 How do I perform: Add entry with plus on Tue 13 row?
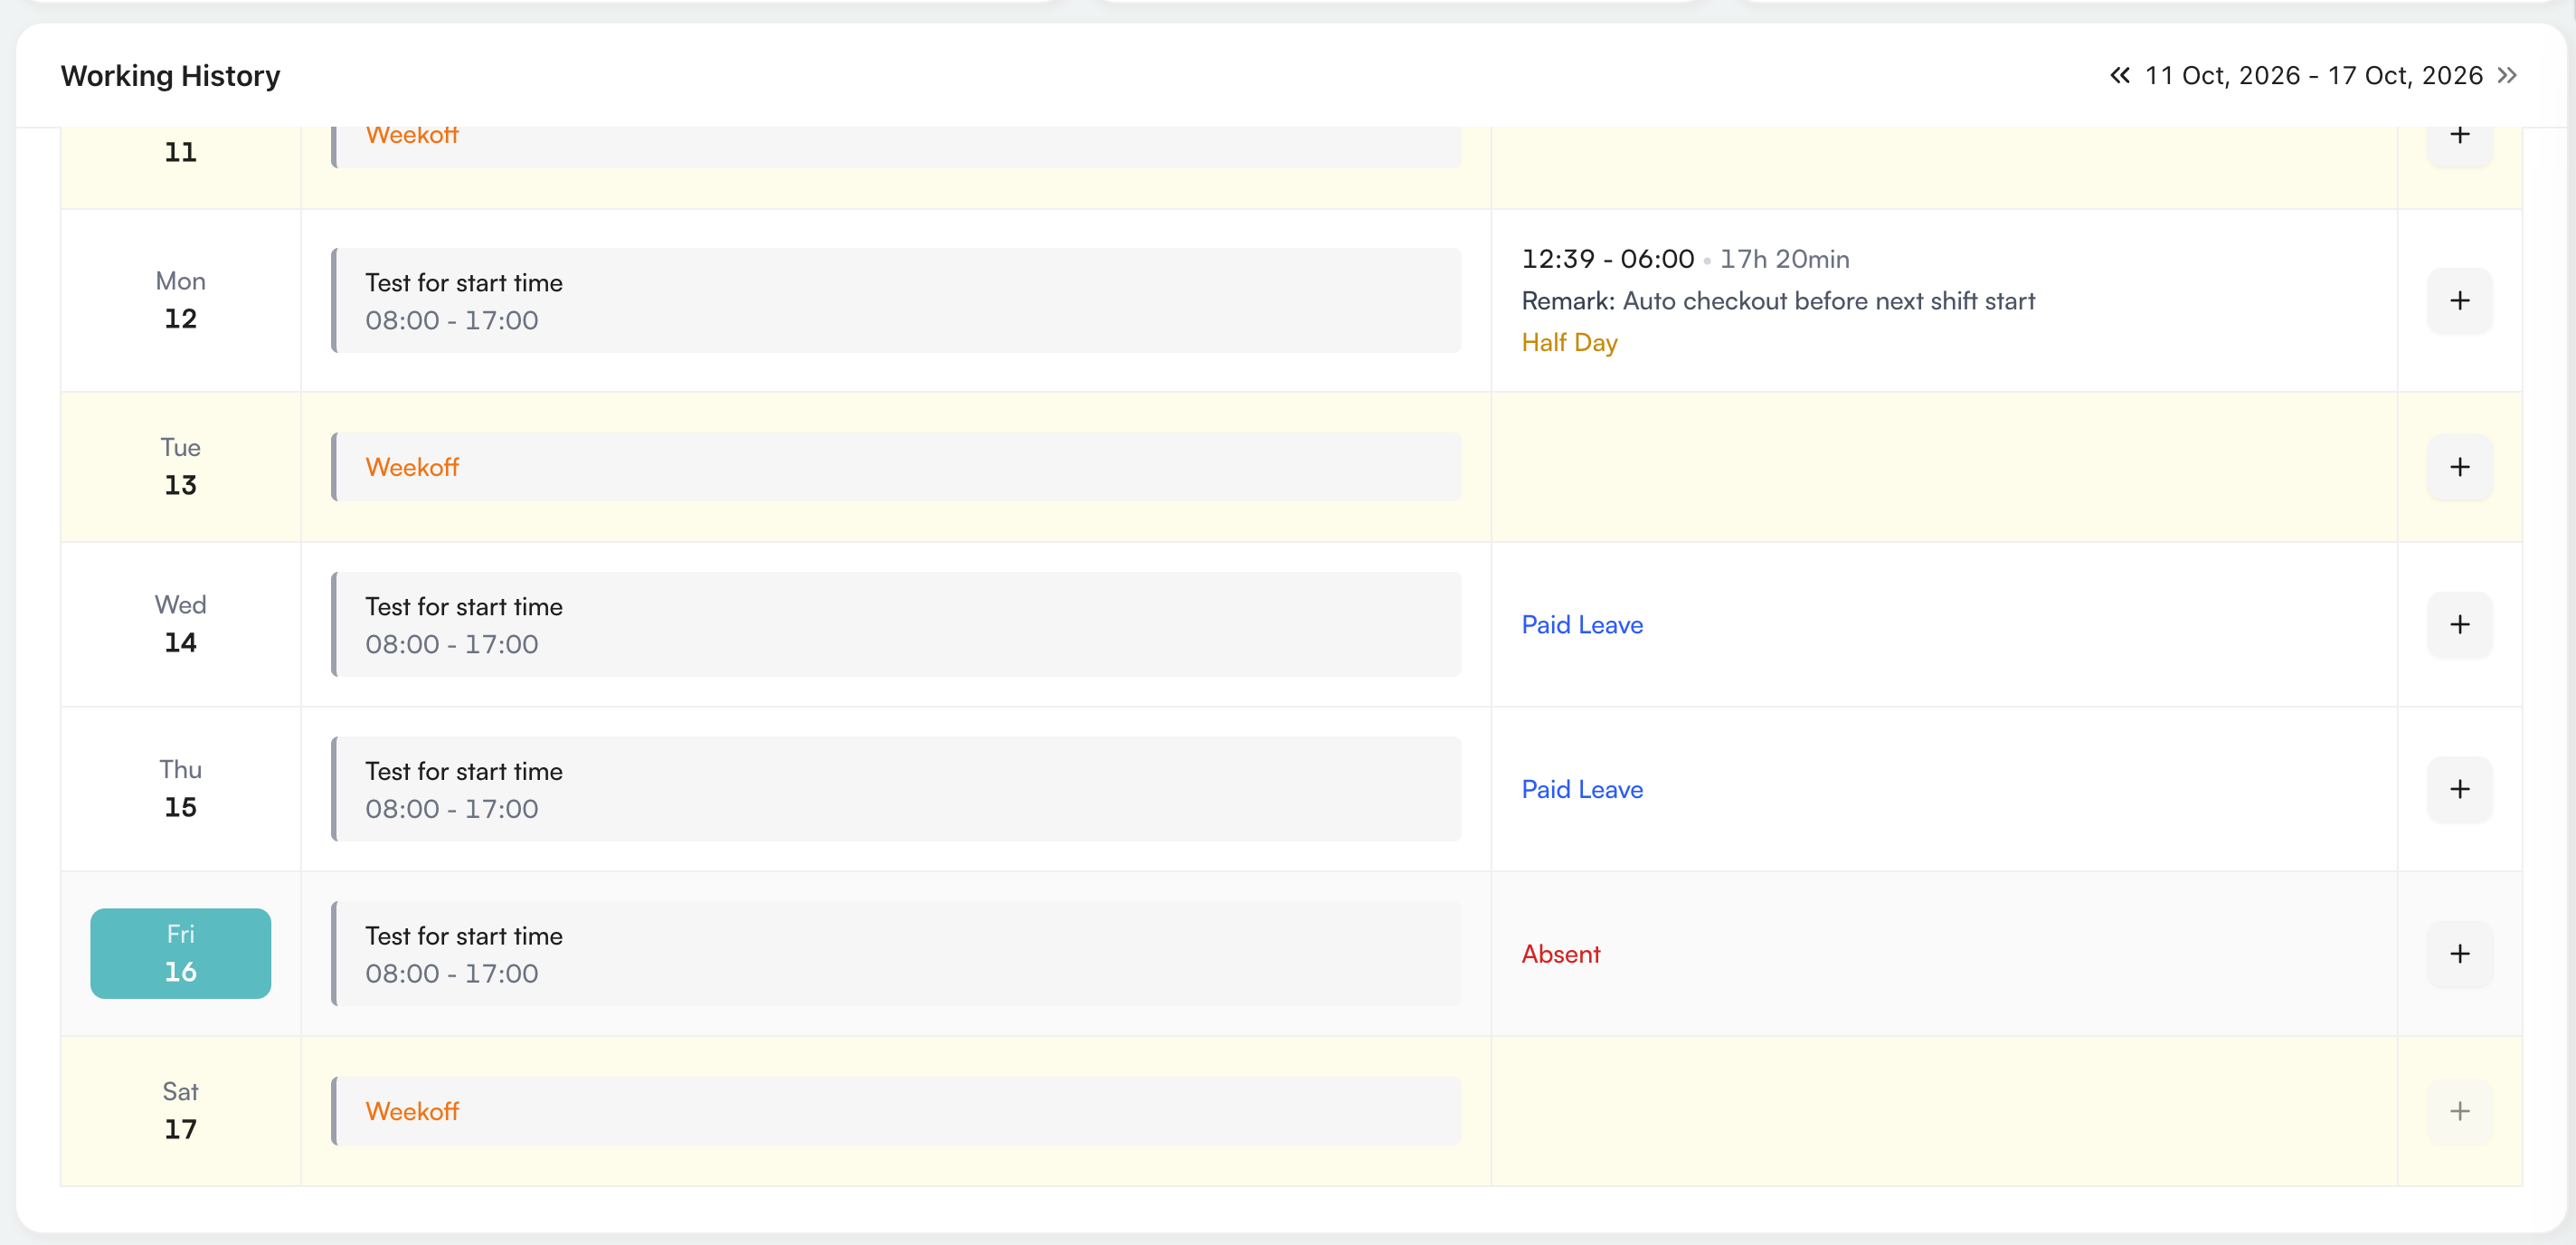2460,467
